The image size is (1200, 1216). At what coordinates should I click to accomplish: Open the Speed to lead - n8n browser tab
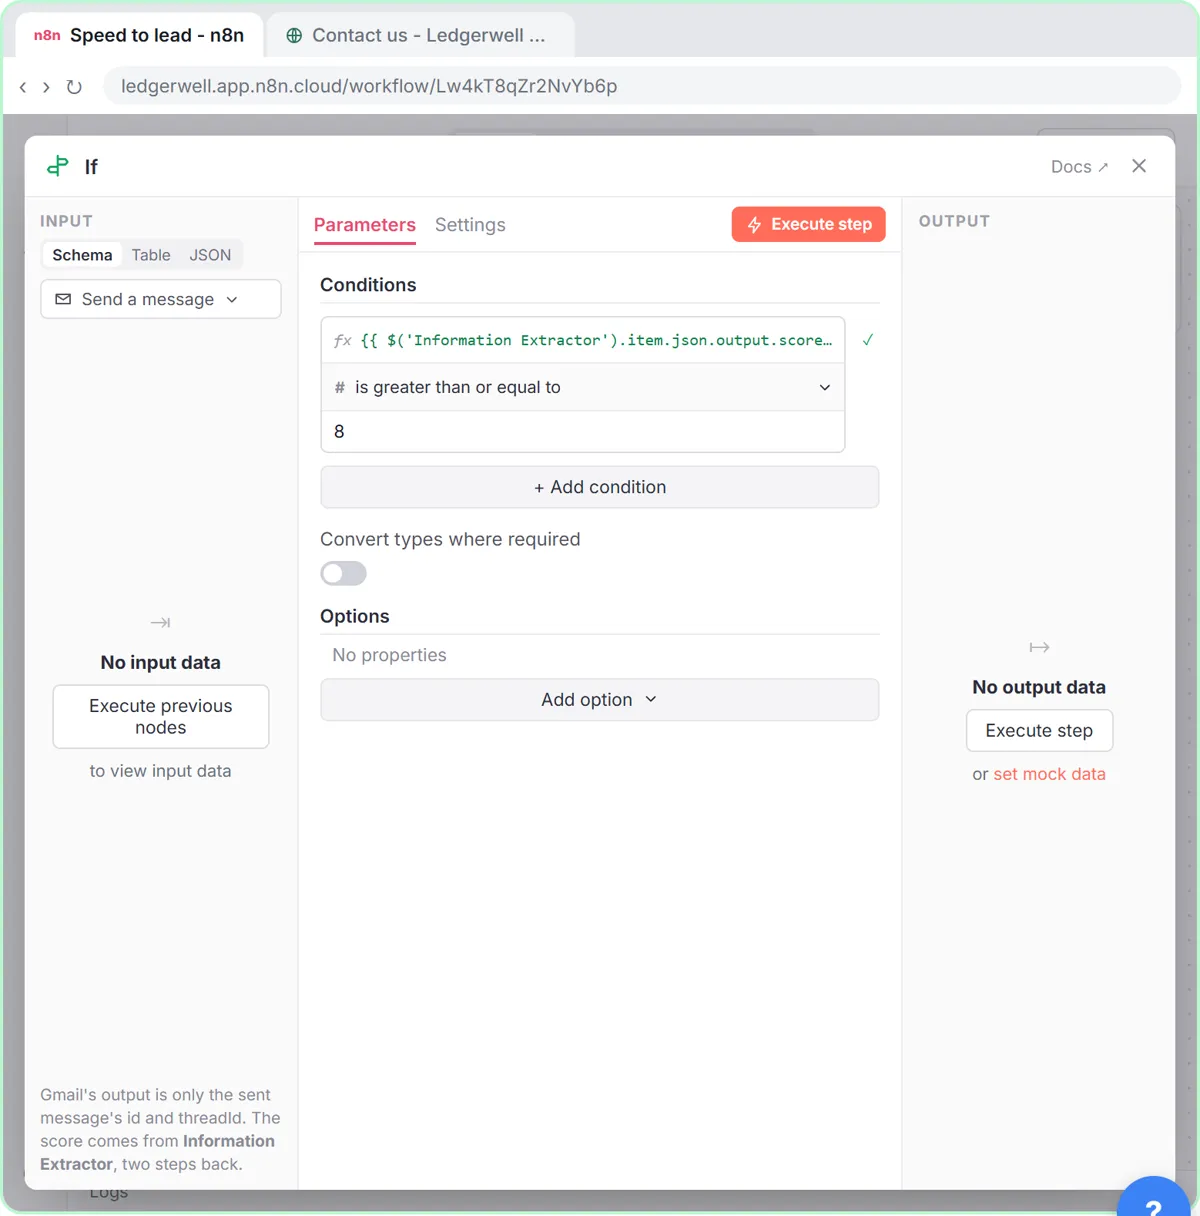coord(140,35)
